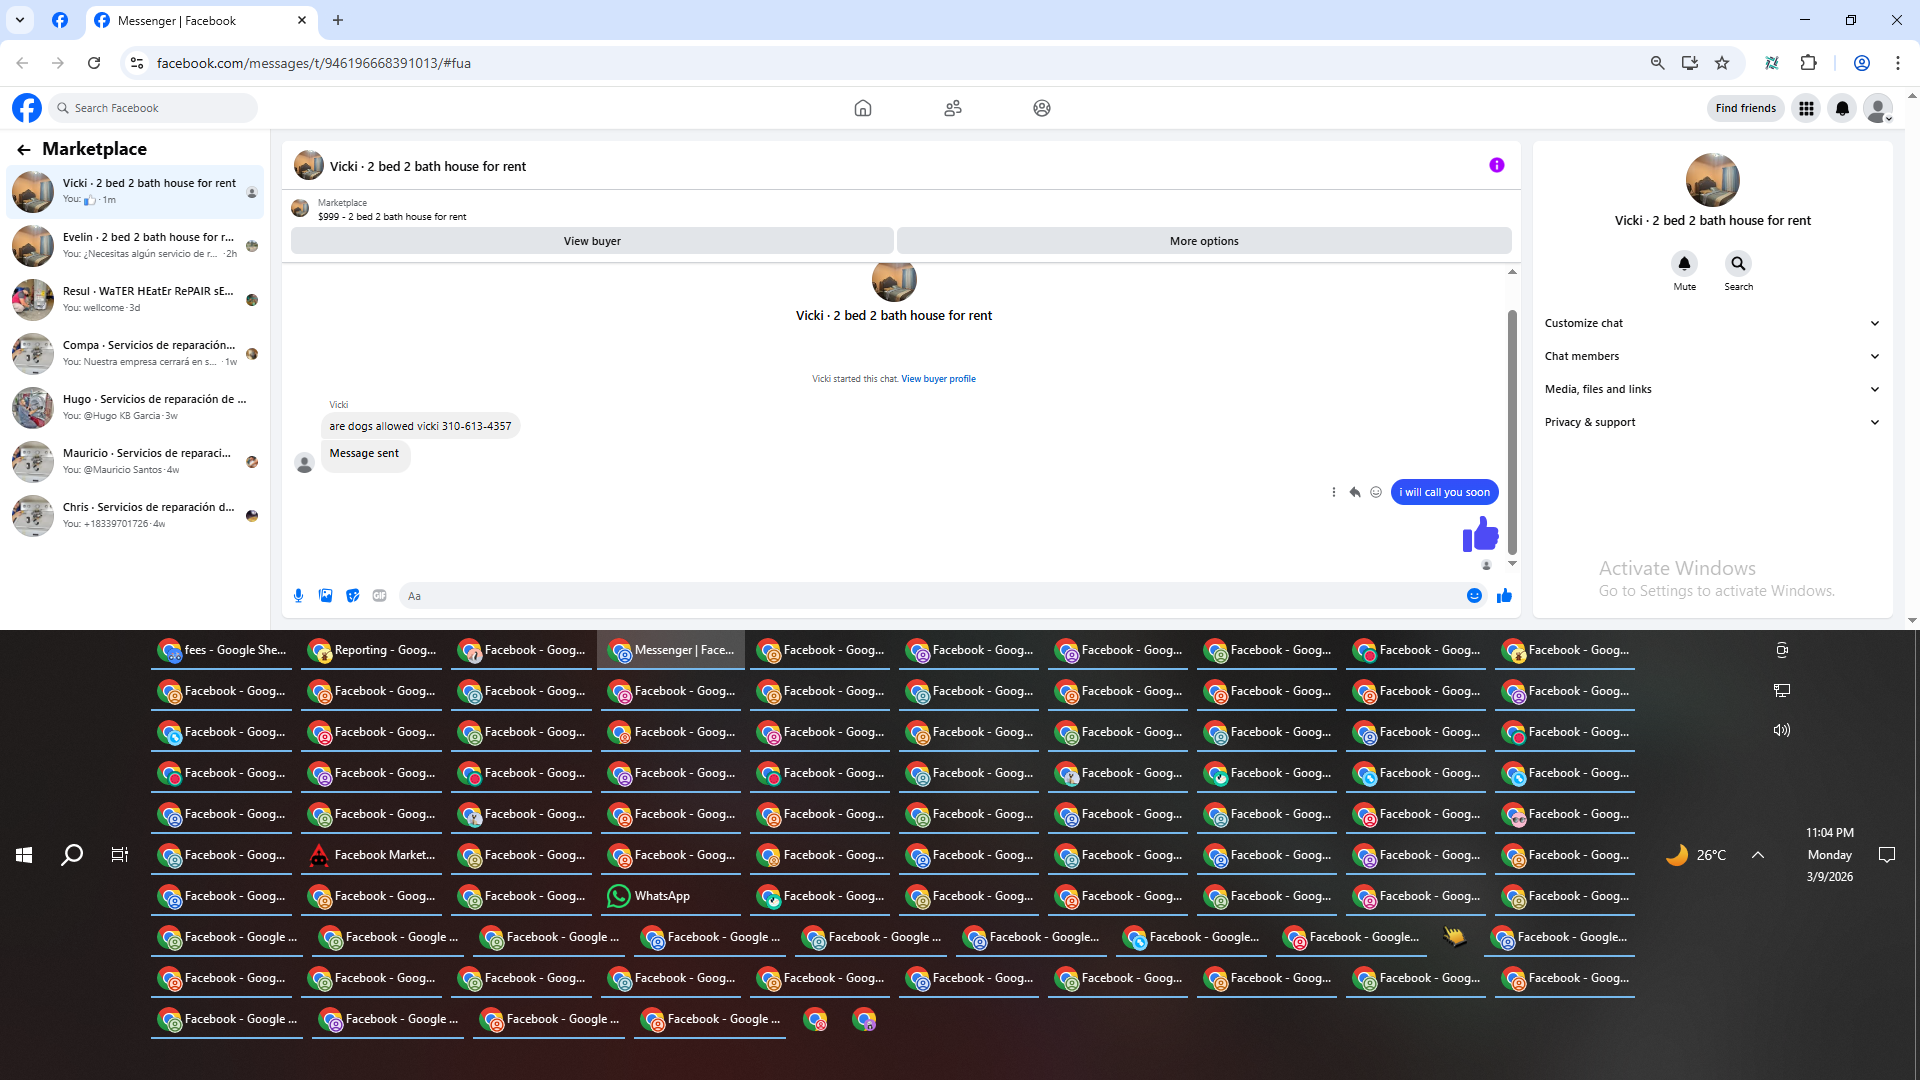This screenshot has height=1080, width=1920.
Task: Expand the Privacy & support section
Action: point(1712,422)
